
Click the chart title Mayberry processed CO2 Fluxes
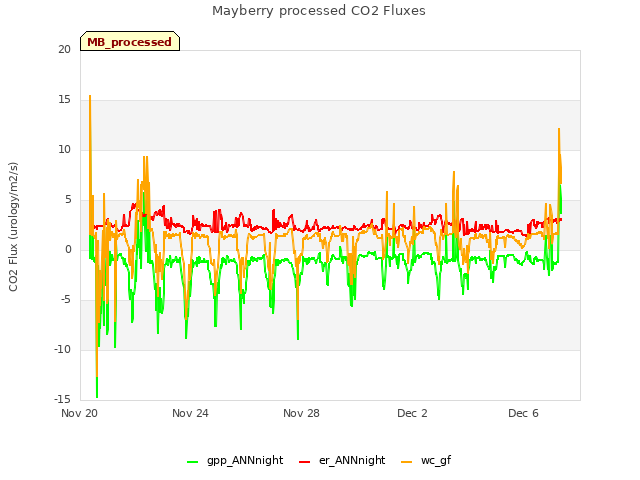(x=319, y=11)
